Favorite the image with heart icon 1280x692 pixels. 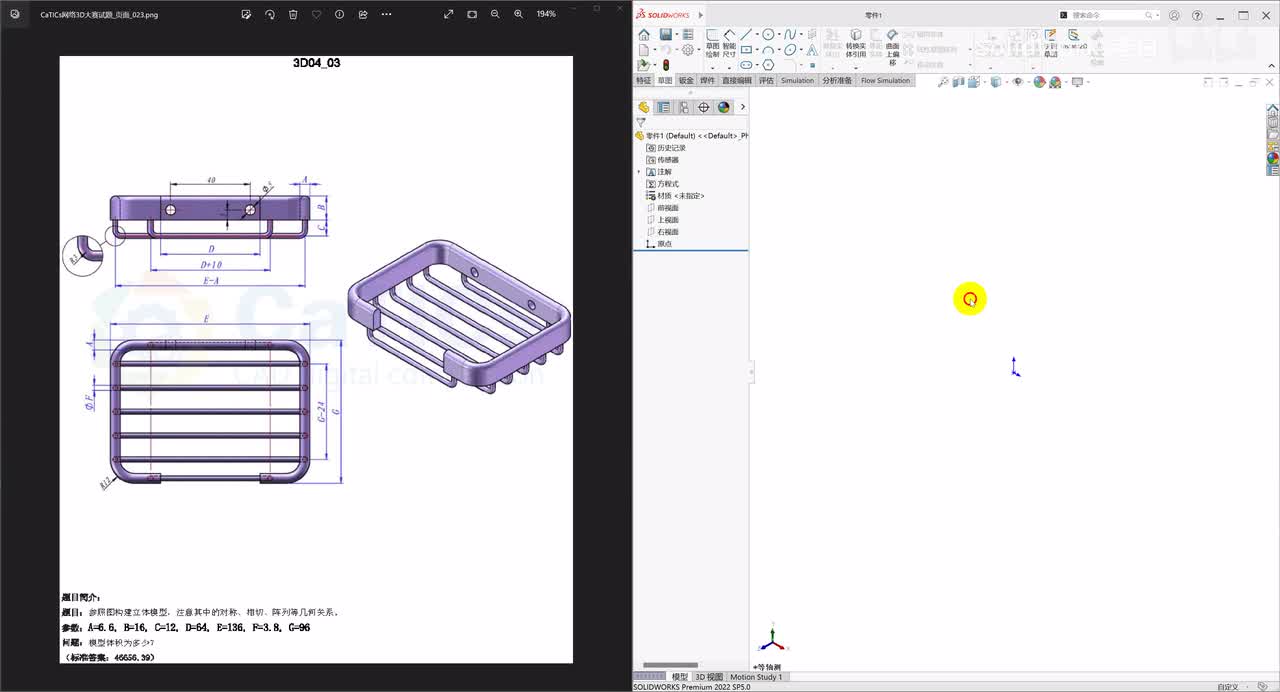tap(316, 14)
